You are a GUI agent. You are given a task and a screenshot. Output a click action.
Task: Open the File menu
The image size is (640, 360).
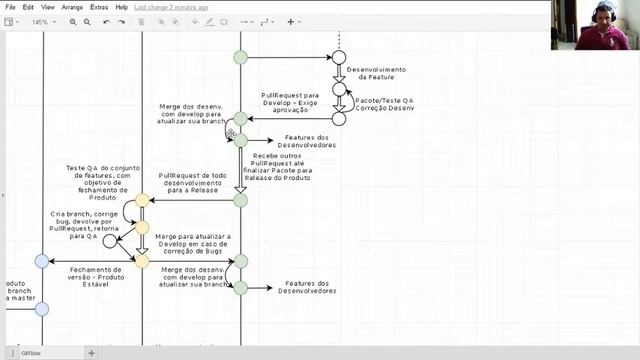[x=10, y=7]
